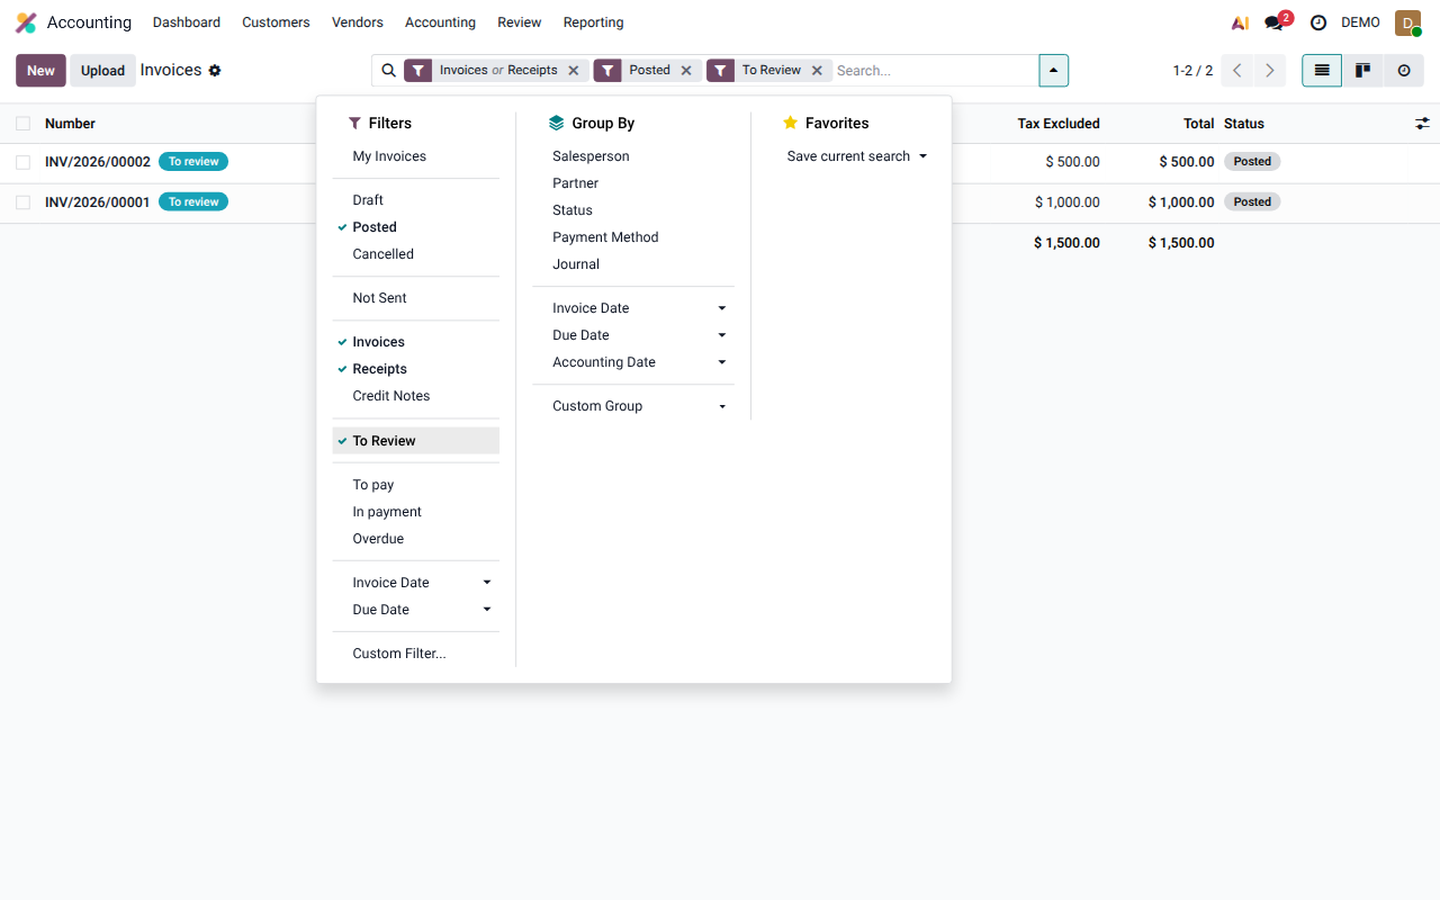The width and height of the screenshot is (1440, 900).
Task: Open the Vendors menu
Action: (x=357, y=22)
